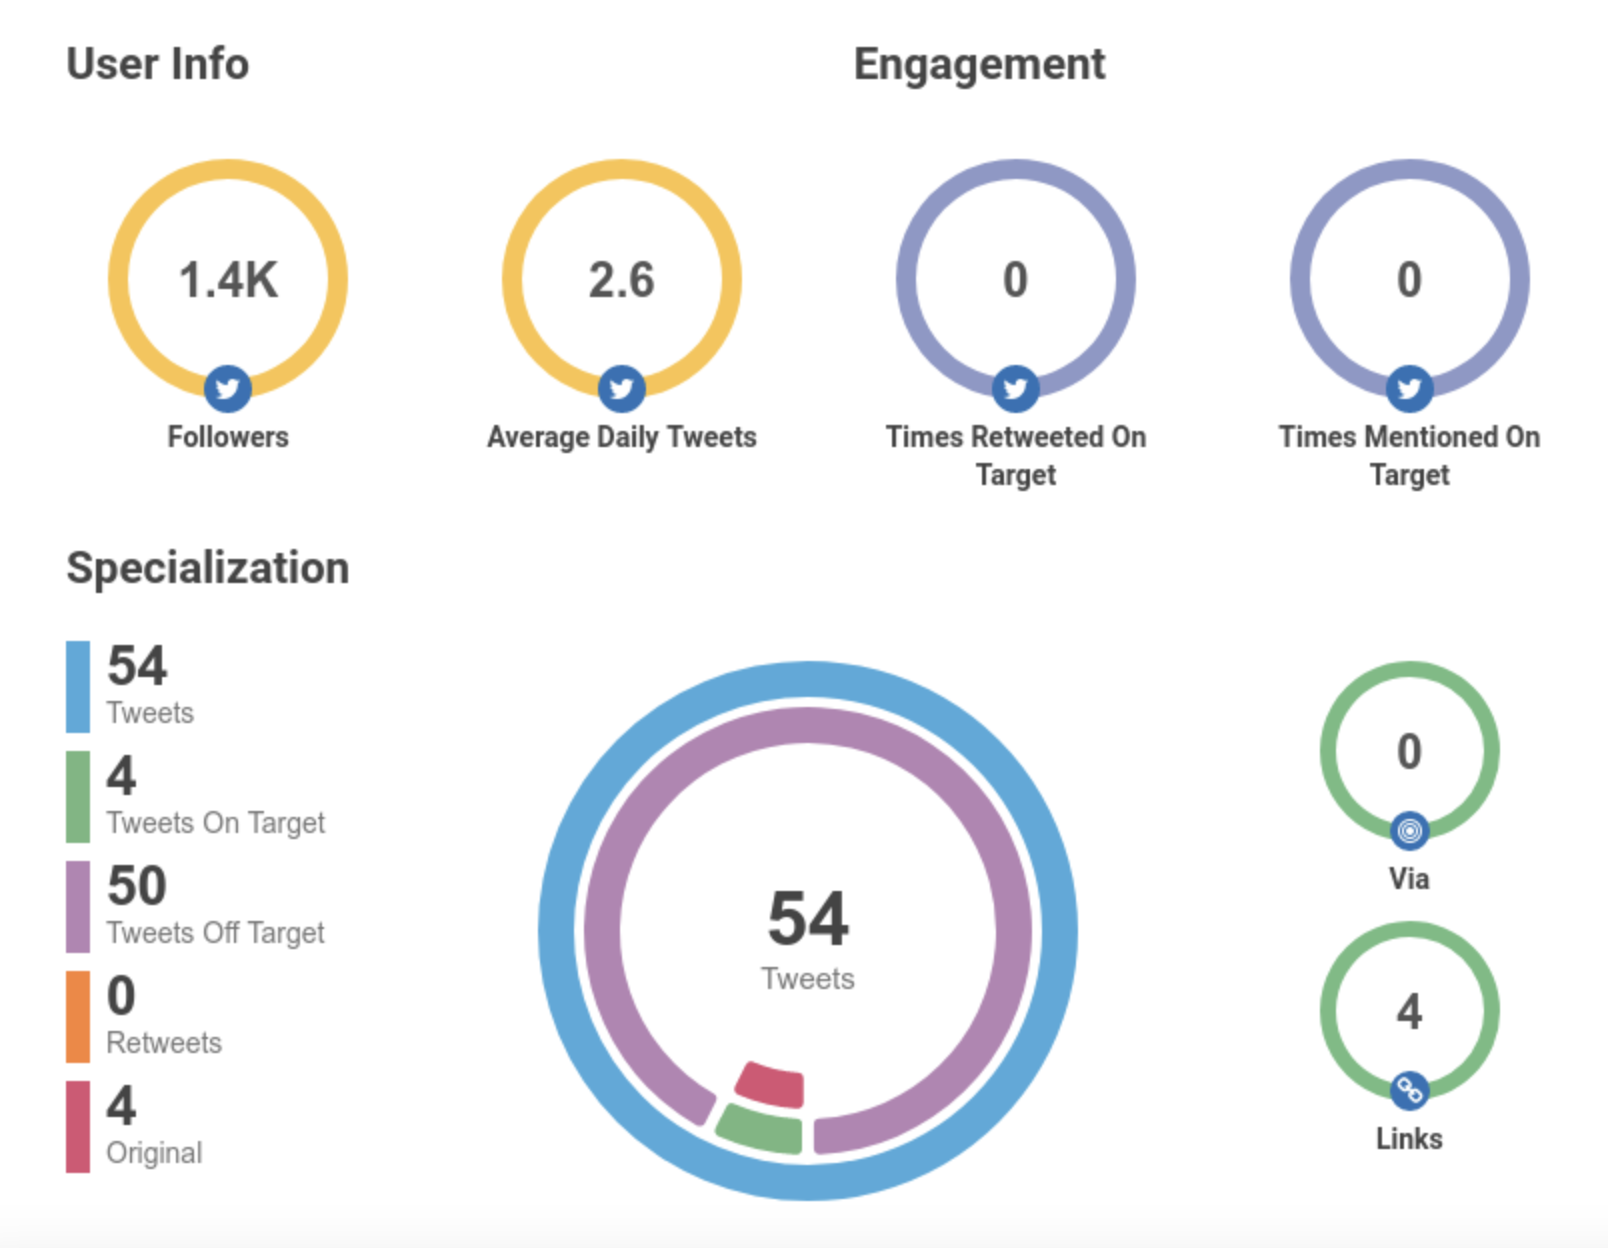Click the 2.6 average daily tweets value

coord(621,280)
